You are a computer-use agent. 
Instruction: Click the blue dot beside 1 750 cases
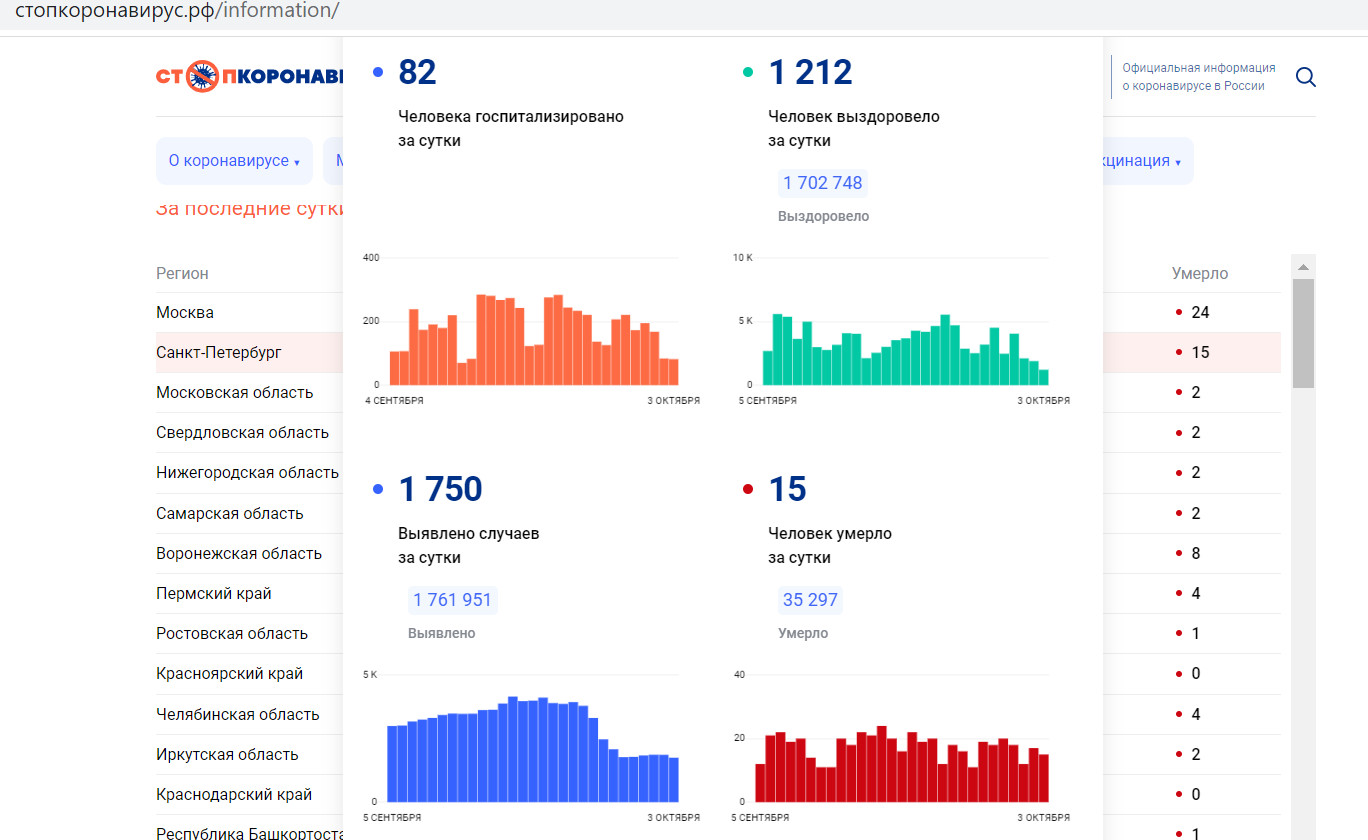(378, 489)
